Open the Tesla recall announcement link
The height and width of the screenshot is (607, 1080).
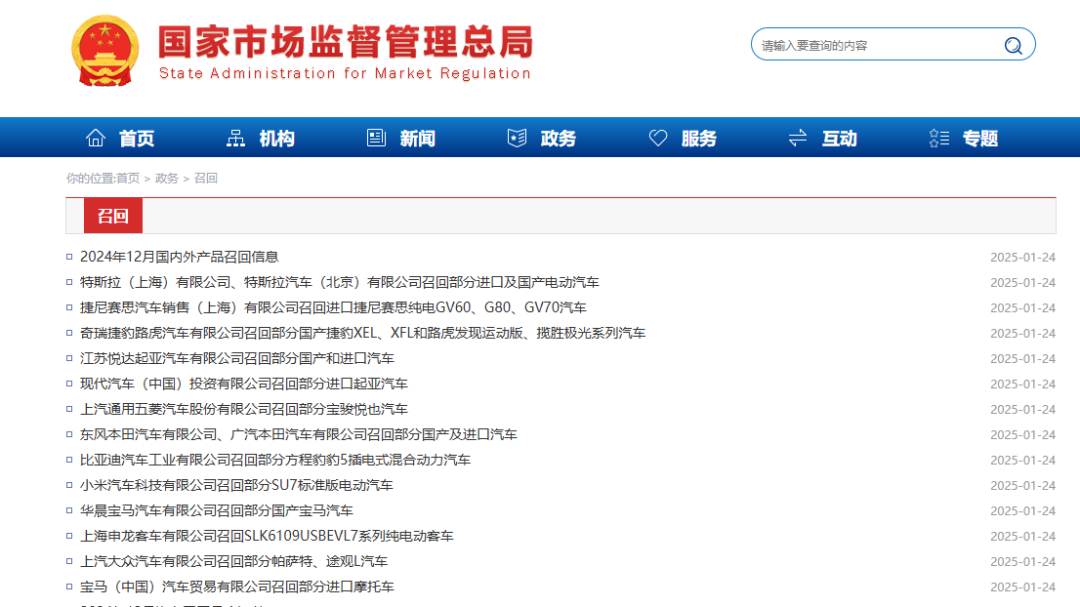(x=340, y=282)
